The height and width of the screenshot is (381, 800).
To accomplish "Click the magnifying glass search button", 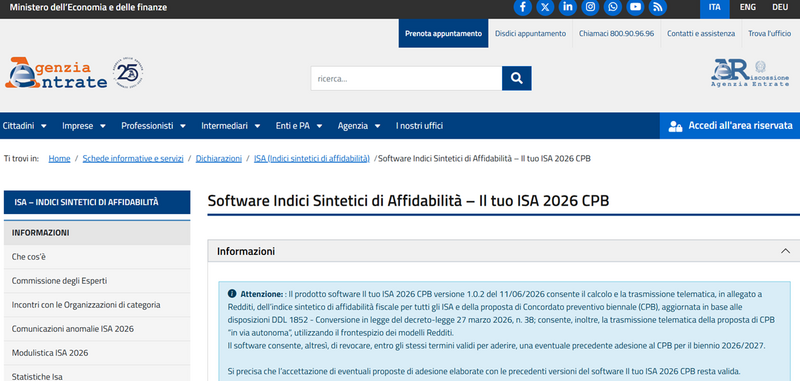I will point(516,79).
